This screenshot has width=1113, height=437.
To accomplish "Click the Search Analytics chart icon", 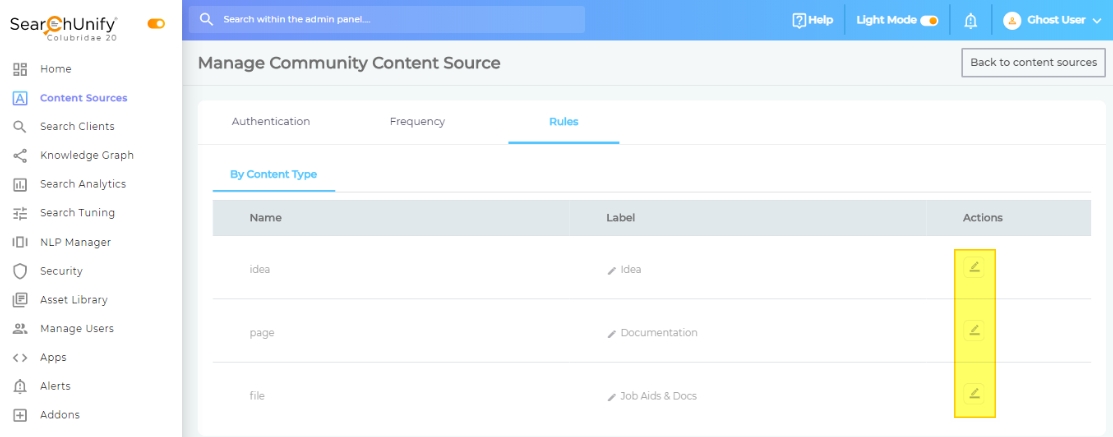I will point(19,185).
